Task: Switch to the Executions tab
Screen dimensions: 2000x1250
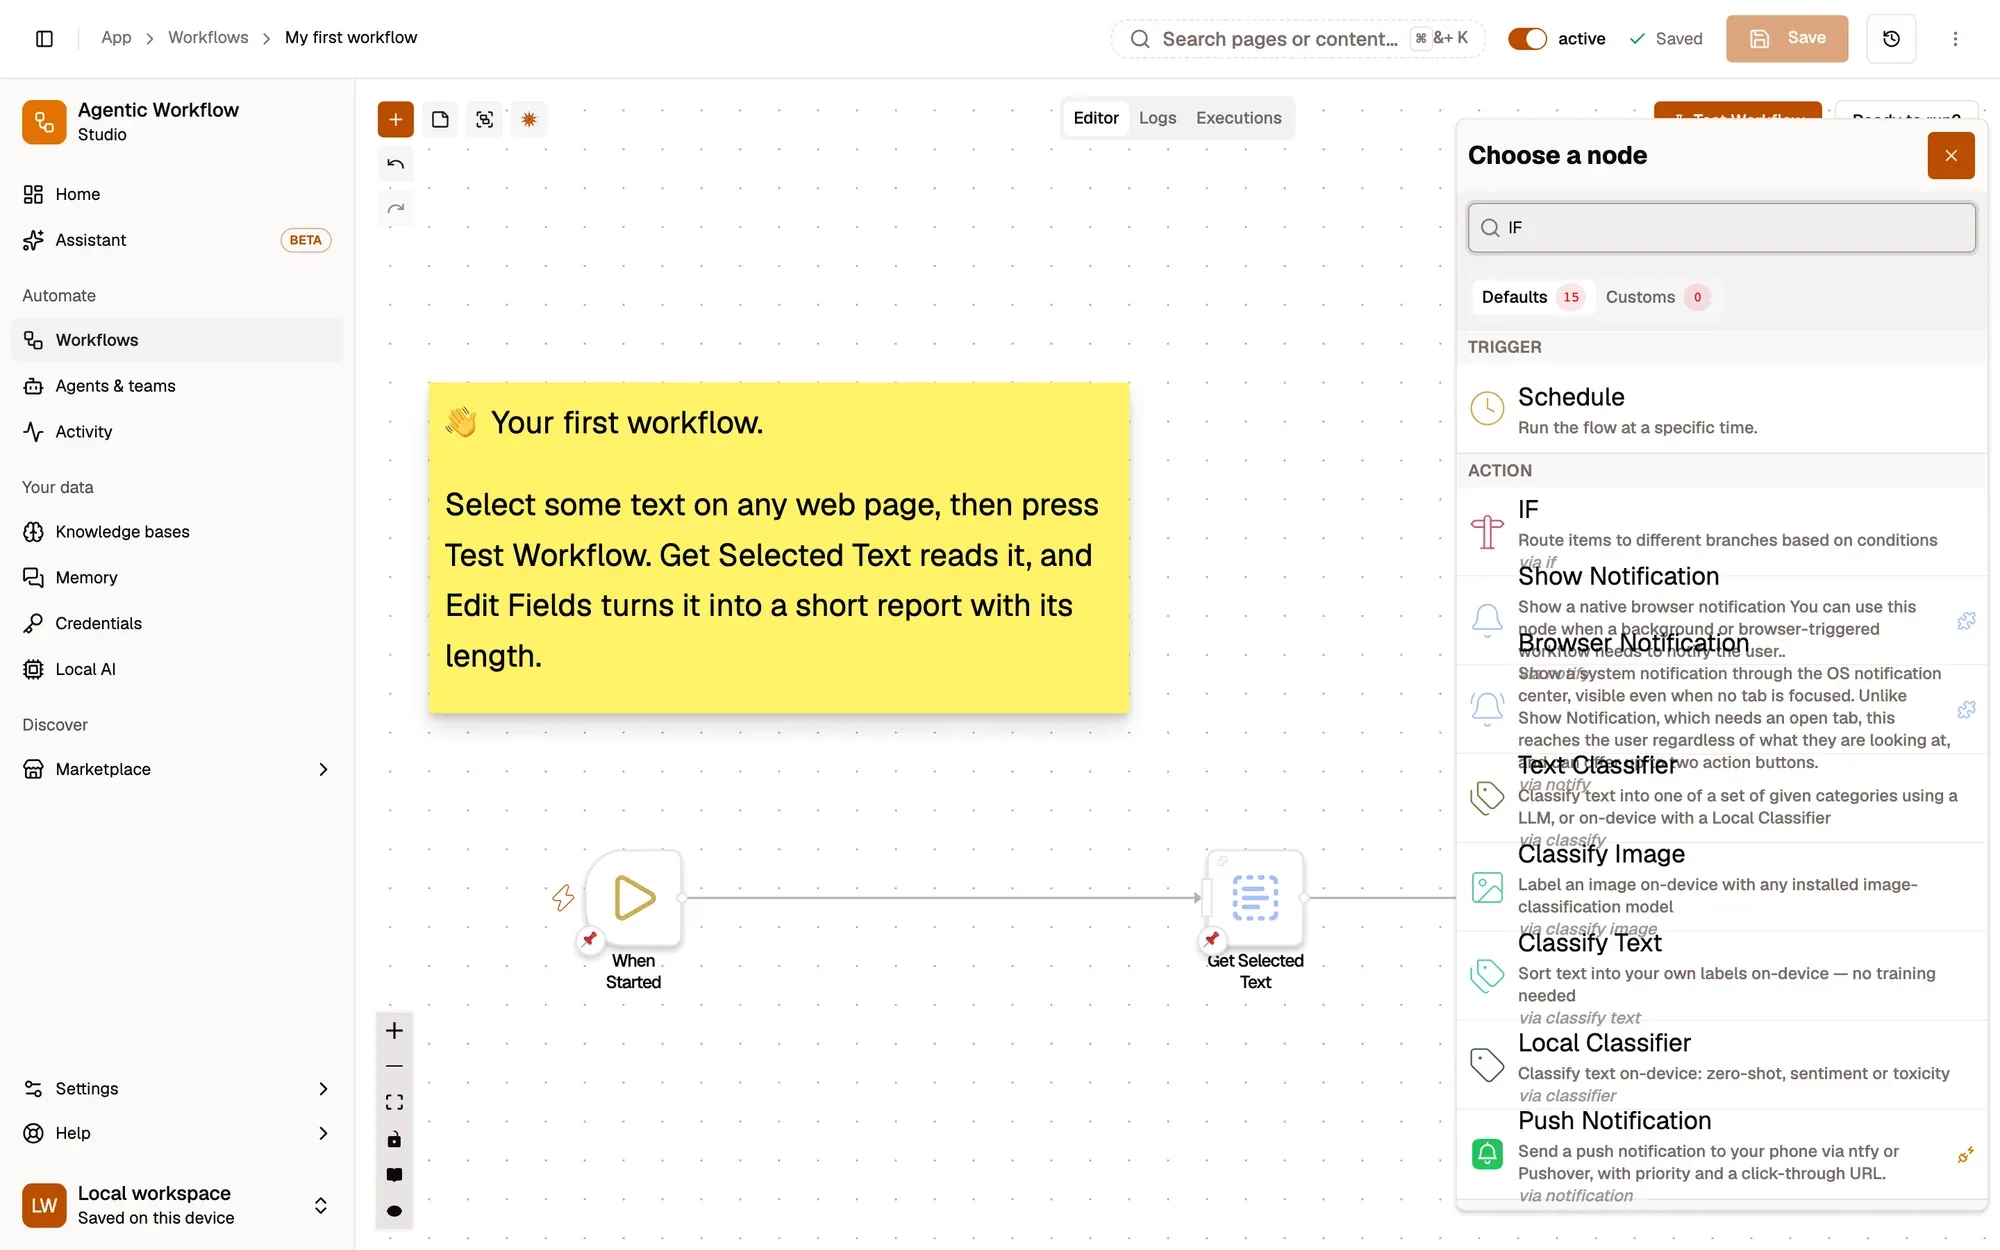Action: [x=1238, y=118]
